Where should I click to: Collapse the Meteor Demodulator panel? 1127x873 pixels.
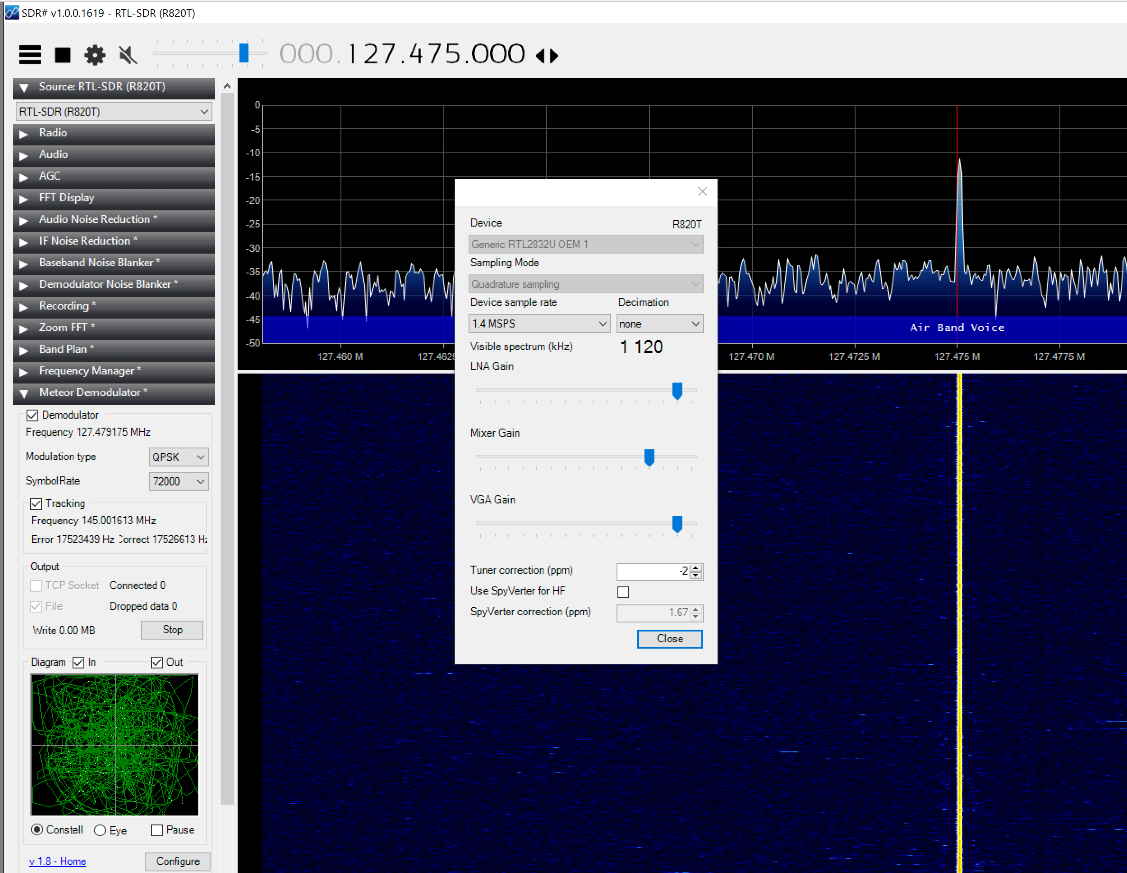coord(114,392)
